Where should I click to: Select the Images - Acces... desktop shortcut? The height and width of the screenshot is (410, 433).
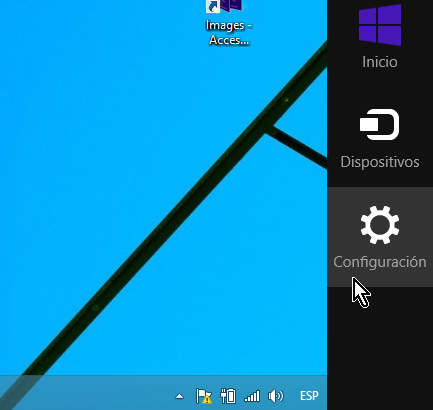click(228, 23)
